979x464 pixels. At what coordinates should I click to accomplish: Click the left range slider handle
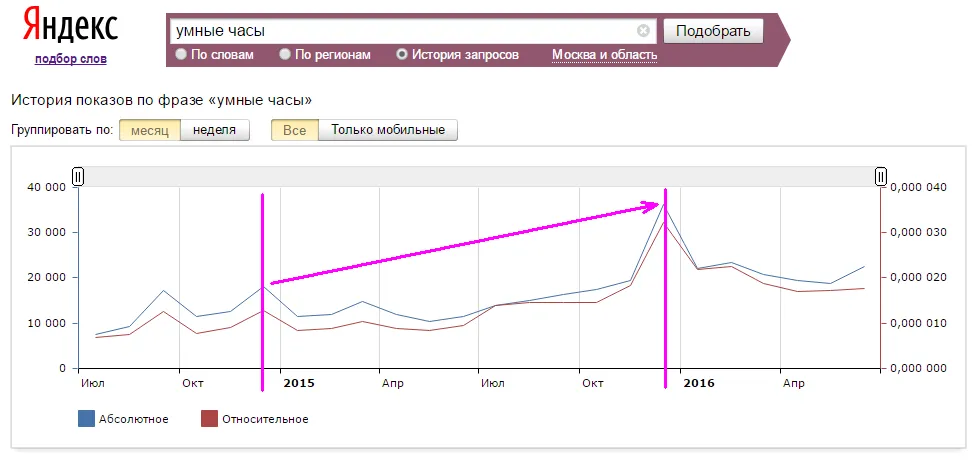pos(78,177)
